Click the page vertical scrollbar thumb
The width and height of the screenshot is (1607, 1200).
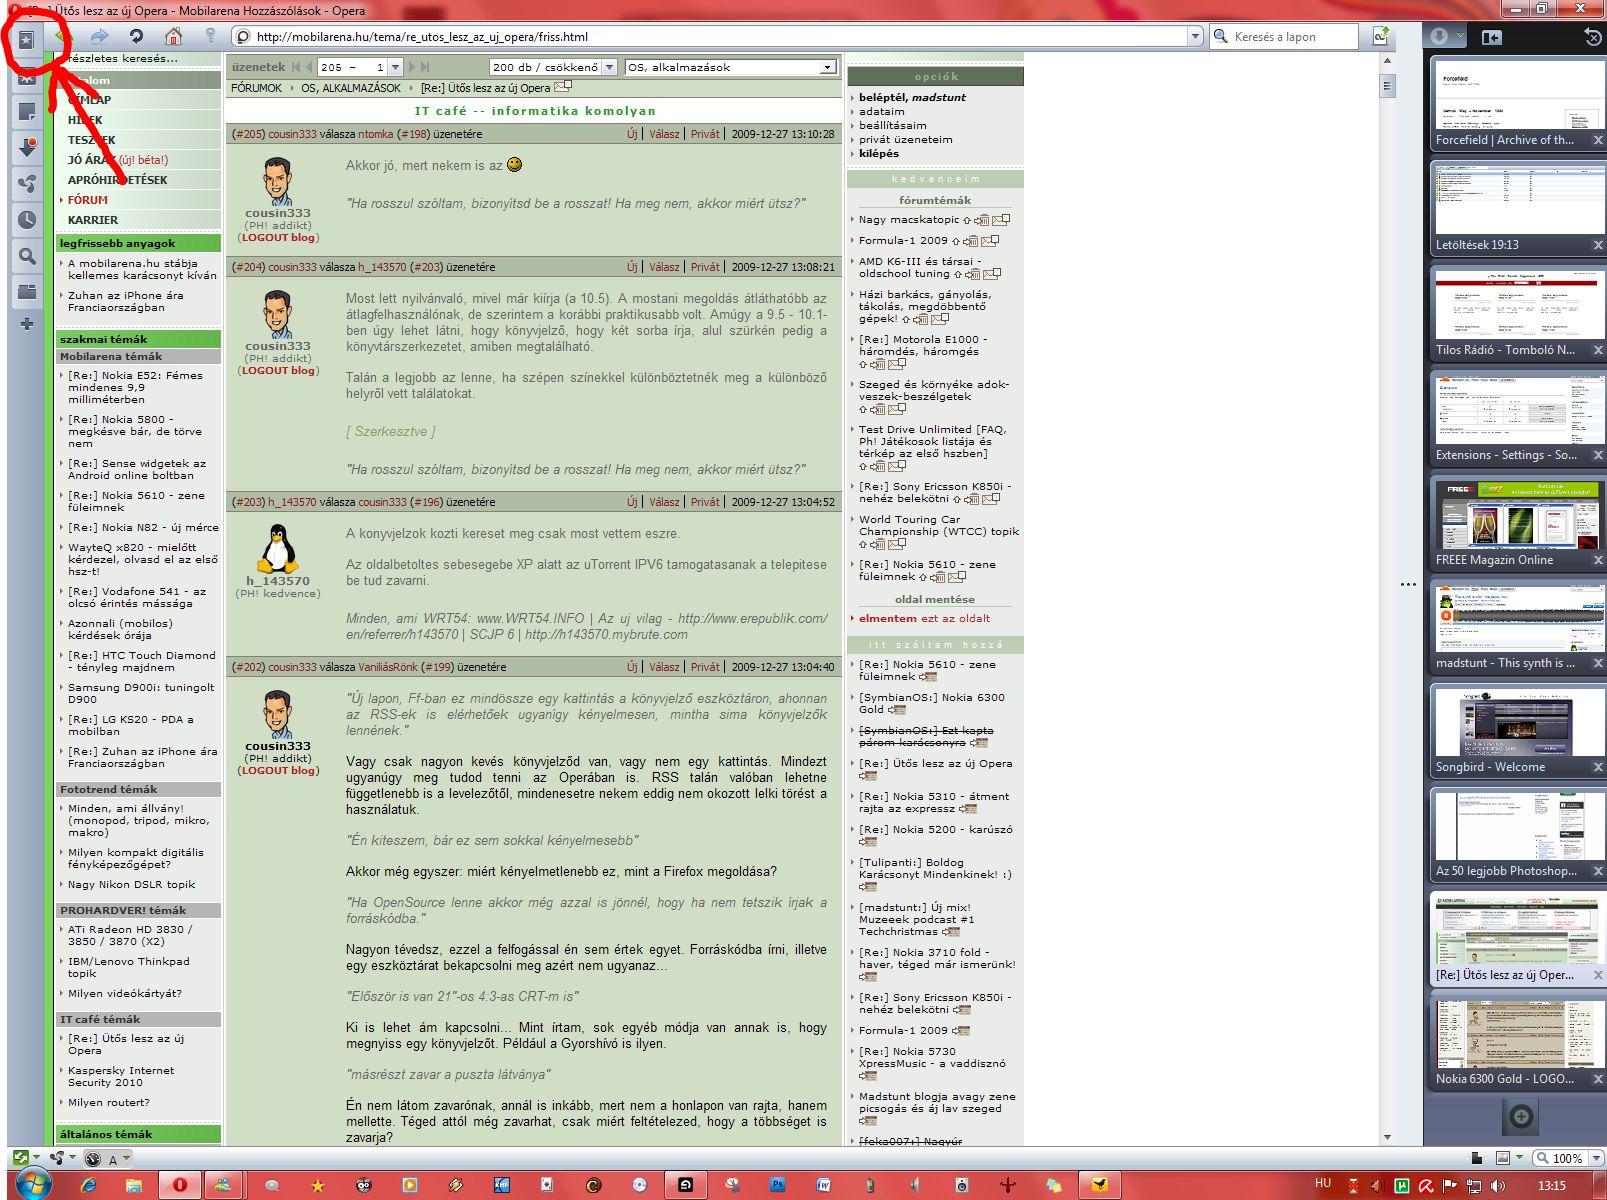coord(1387,86)
